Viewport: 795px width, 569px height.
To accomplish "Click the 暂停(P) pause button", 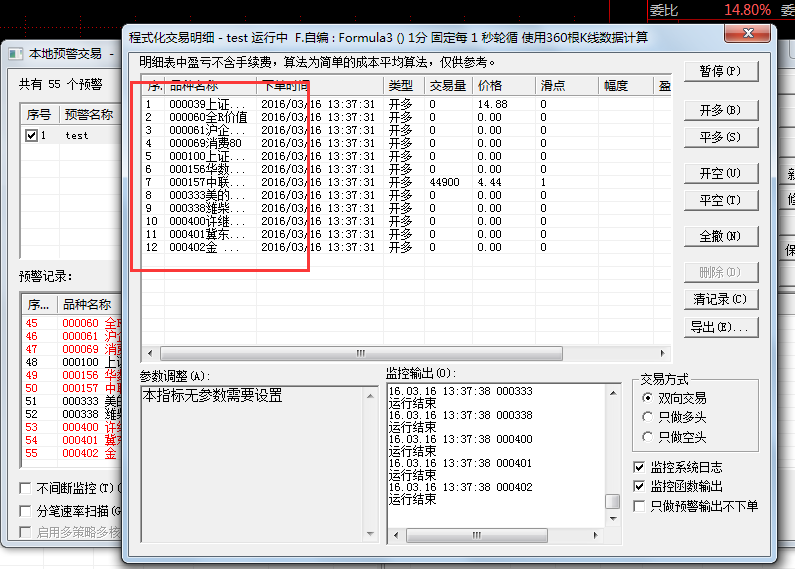I will click(721, 72).
